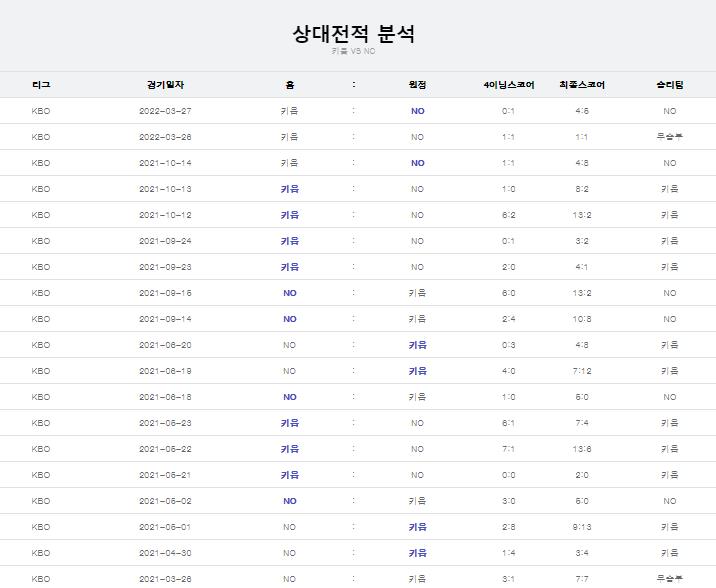Click home team NO in 2021-03-26 row
Screen dimensions: 716x588
coord(290,579)
